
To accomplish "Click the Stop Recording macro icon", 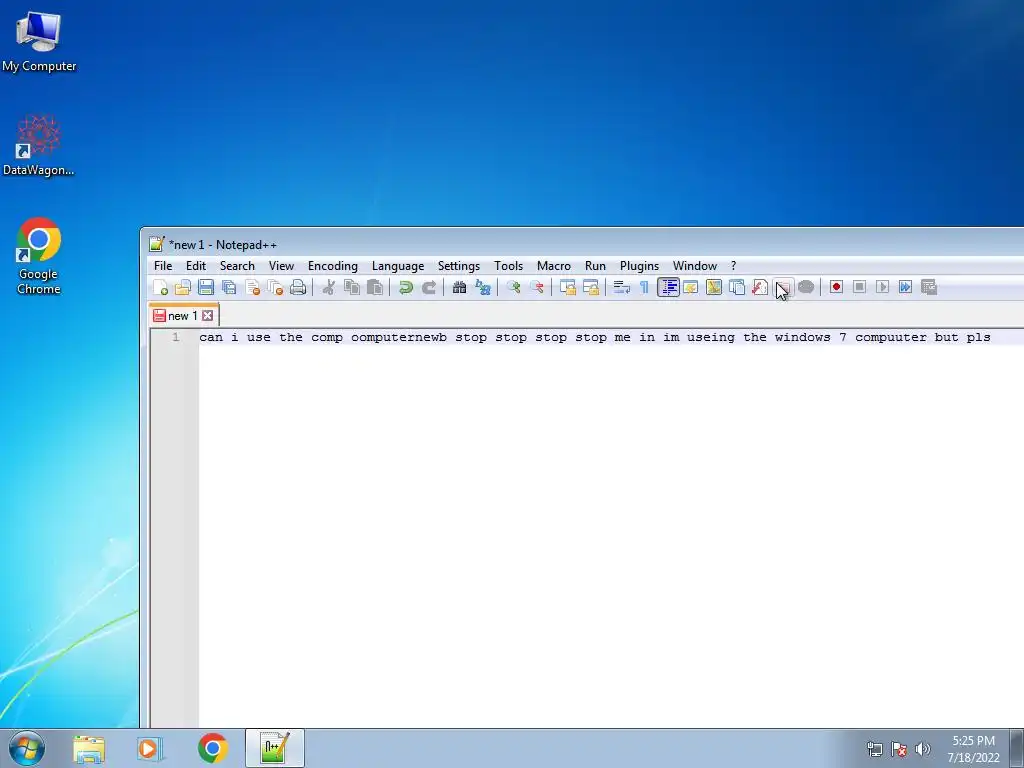I will [859, 287].
